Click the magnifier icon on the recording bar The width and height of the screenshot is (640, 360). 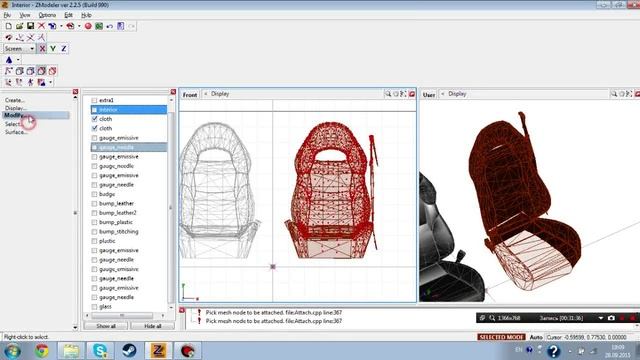(492, 318)
